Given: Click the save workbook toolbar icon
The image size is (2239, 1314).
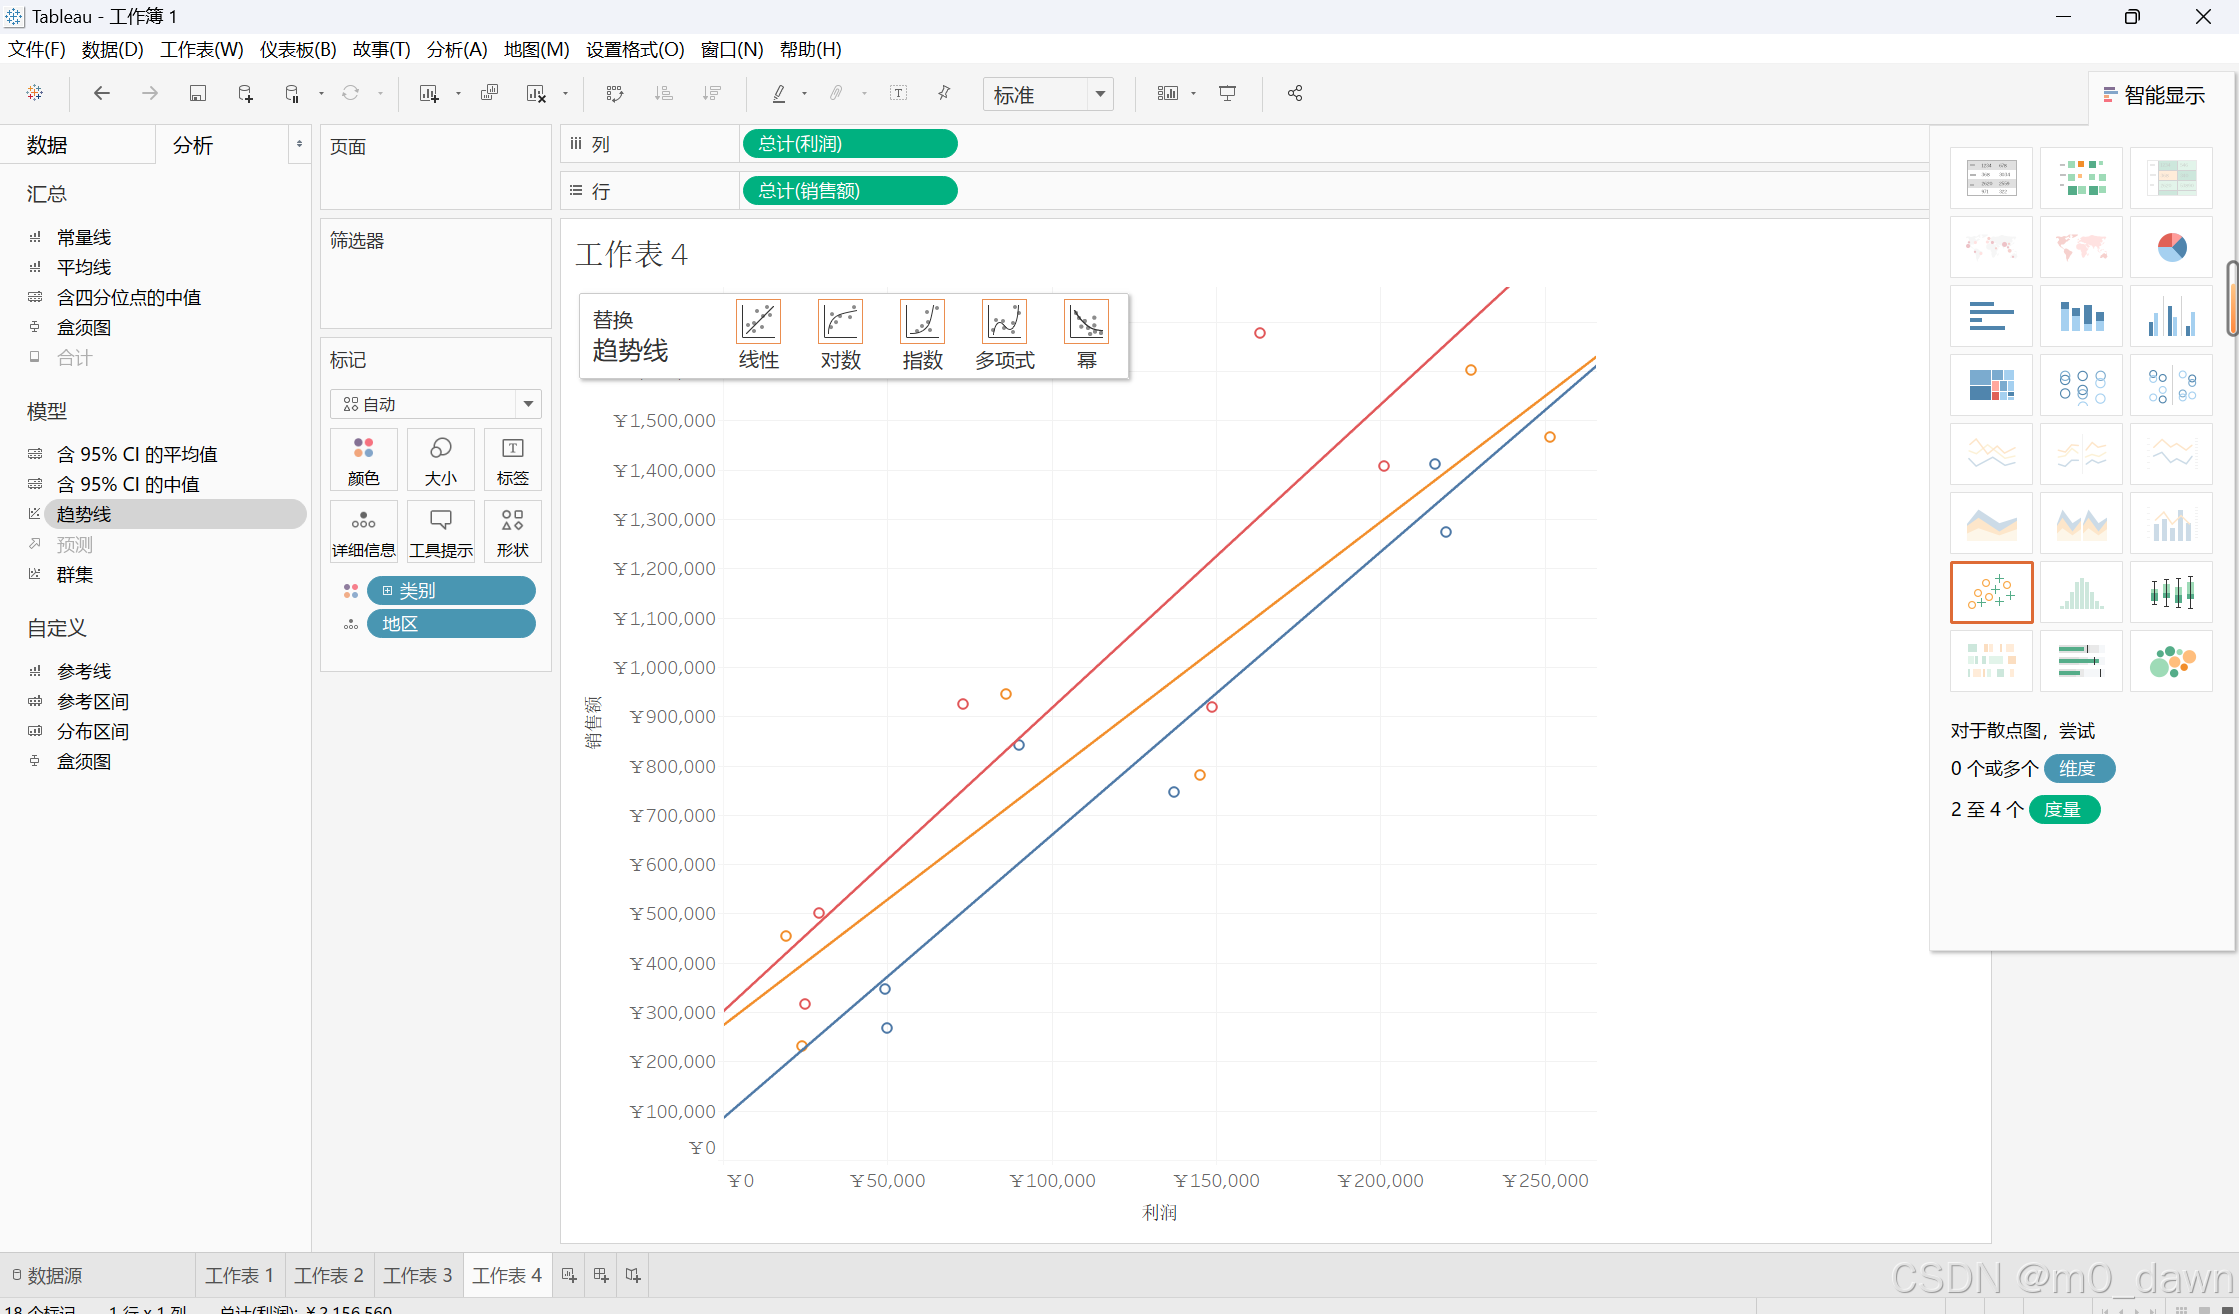Looking at the screenshot, I should 197,94.
